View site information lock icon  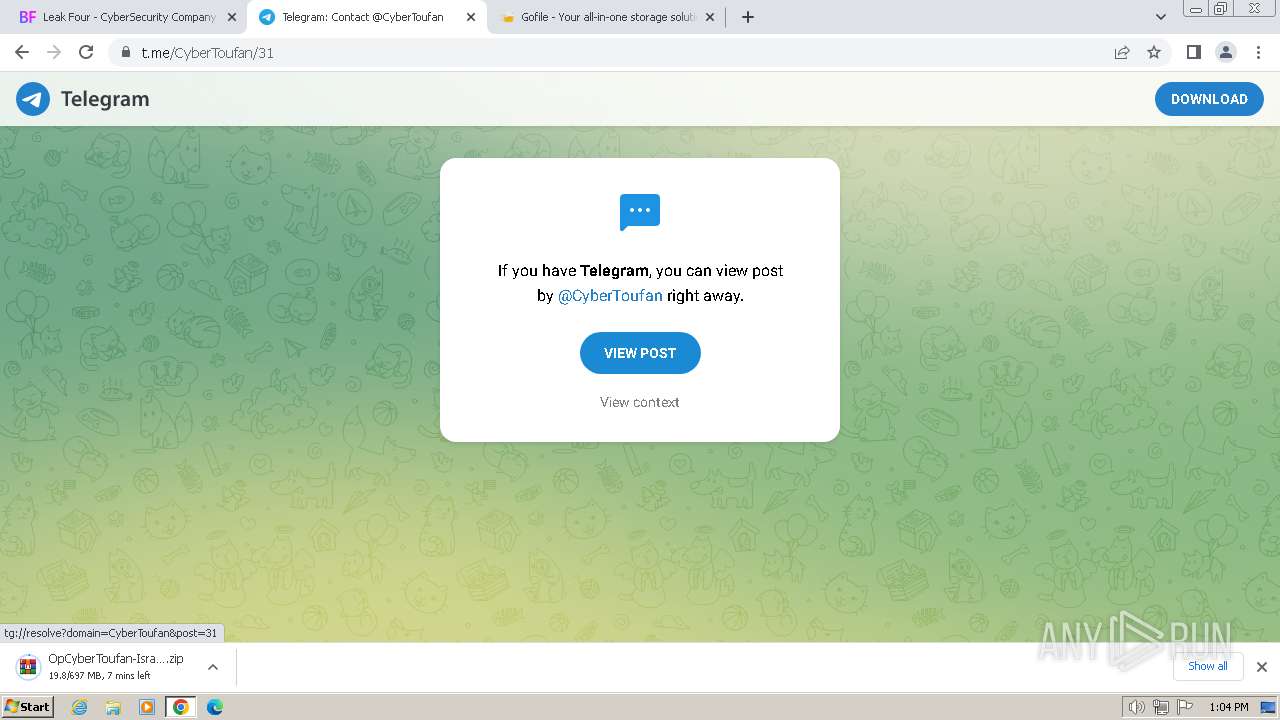point(126,52)
